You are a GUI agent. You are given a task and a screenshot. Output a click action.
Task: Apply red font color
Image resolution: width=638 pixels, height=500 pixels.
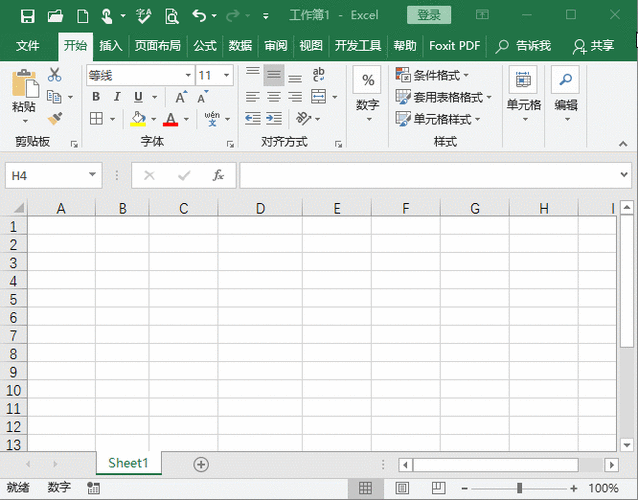(170, 119)
